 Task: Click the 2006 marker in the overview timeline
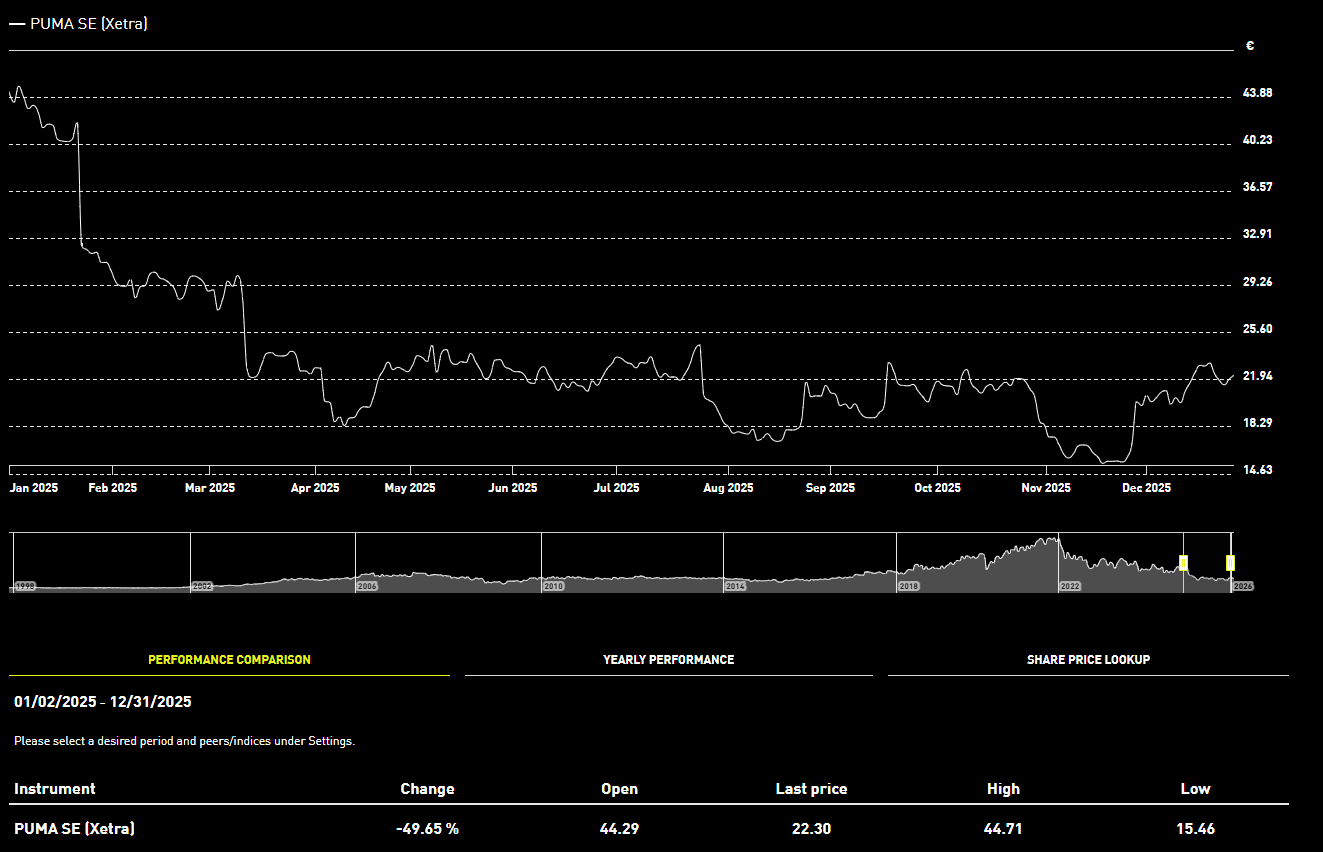[x=367, y=586]
